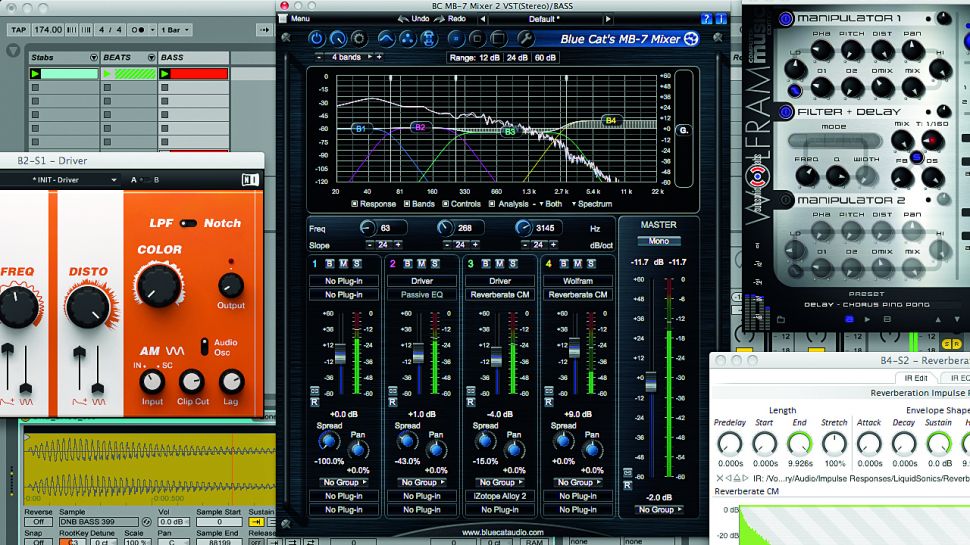Click band 3 reset R icon
Image resolution: width=970 pixels, height=545 pixels.
coord(470,402)
